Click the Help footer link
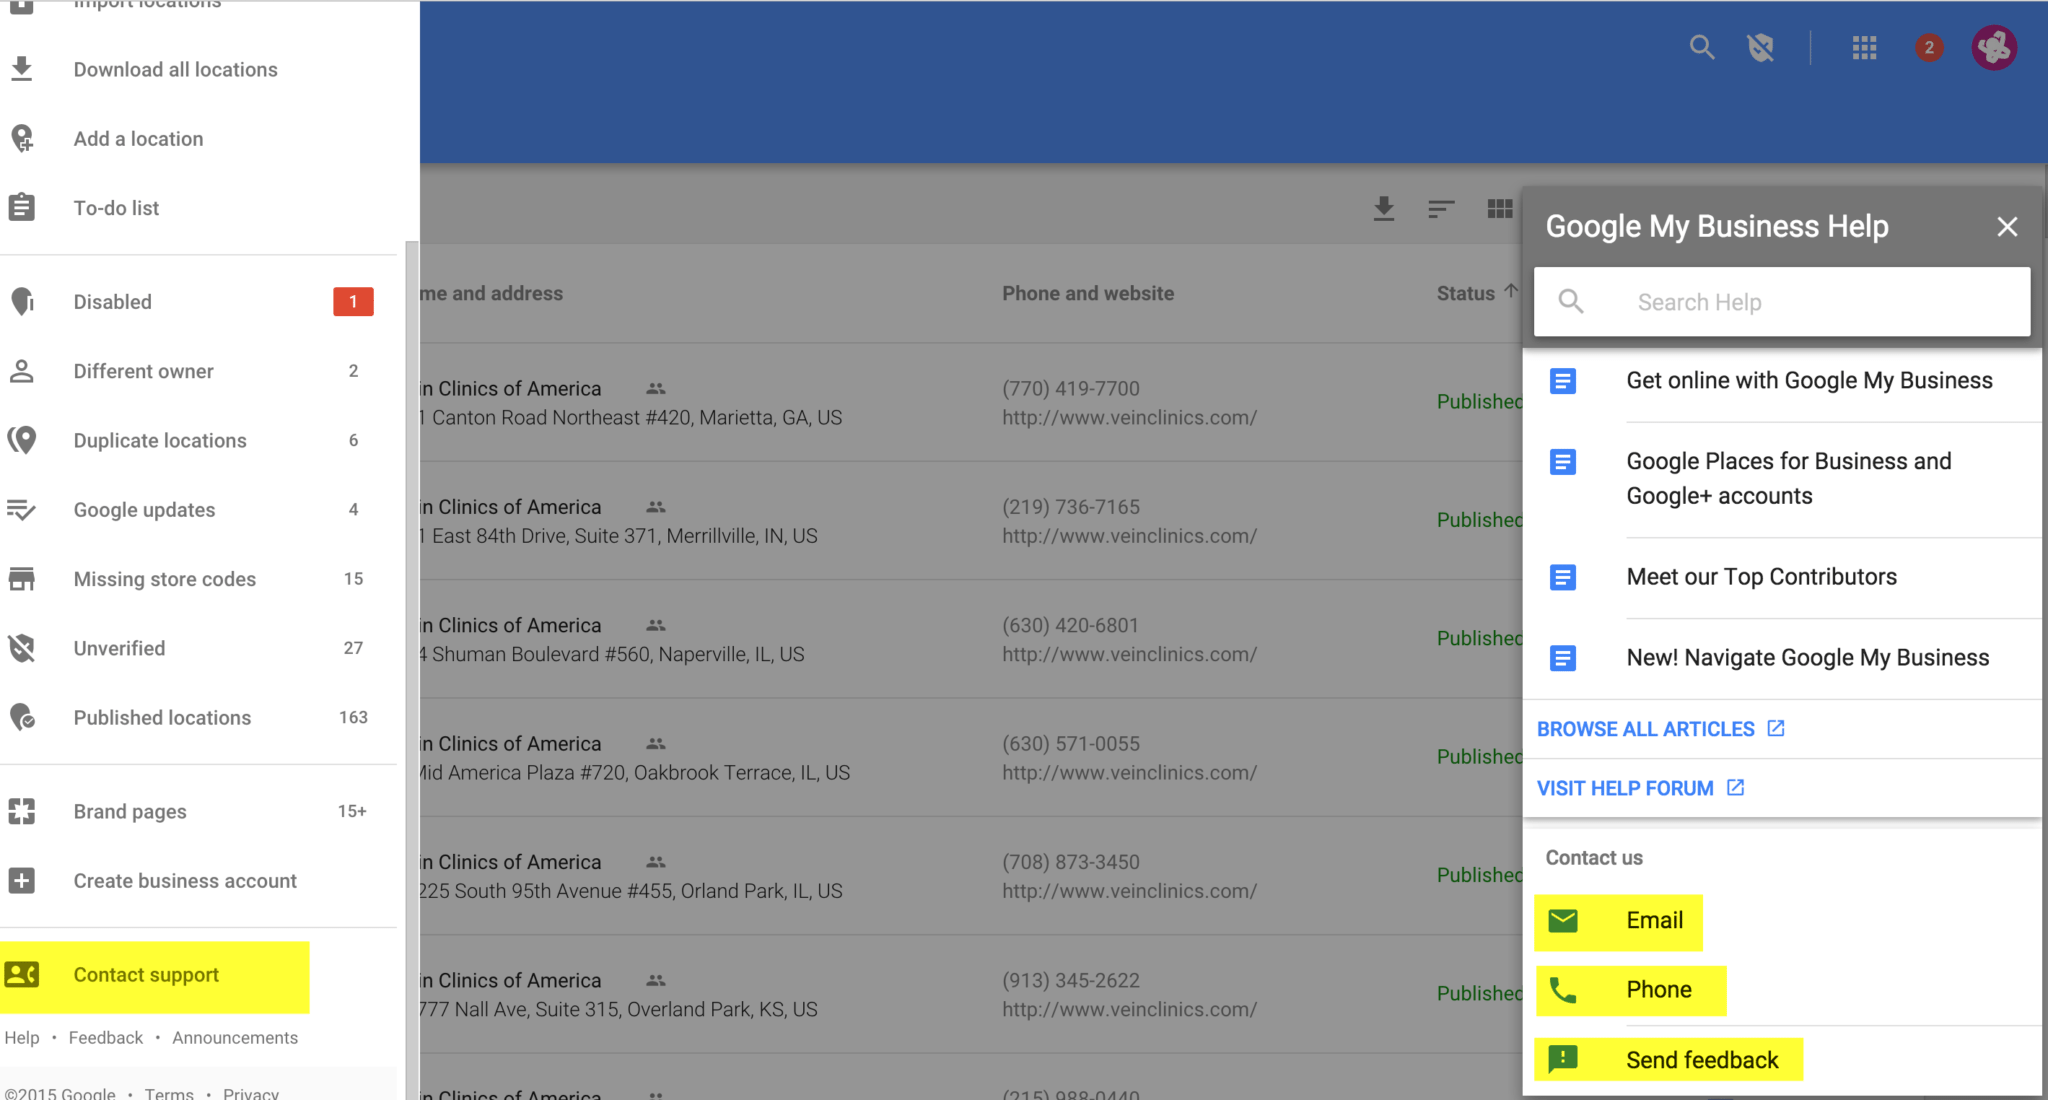The width and height of the screenshot is (2048, 1100). point(22,1038)
